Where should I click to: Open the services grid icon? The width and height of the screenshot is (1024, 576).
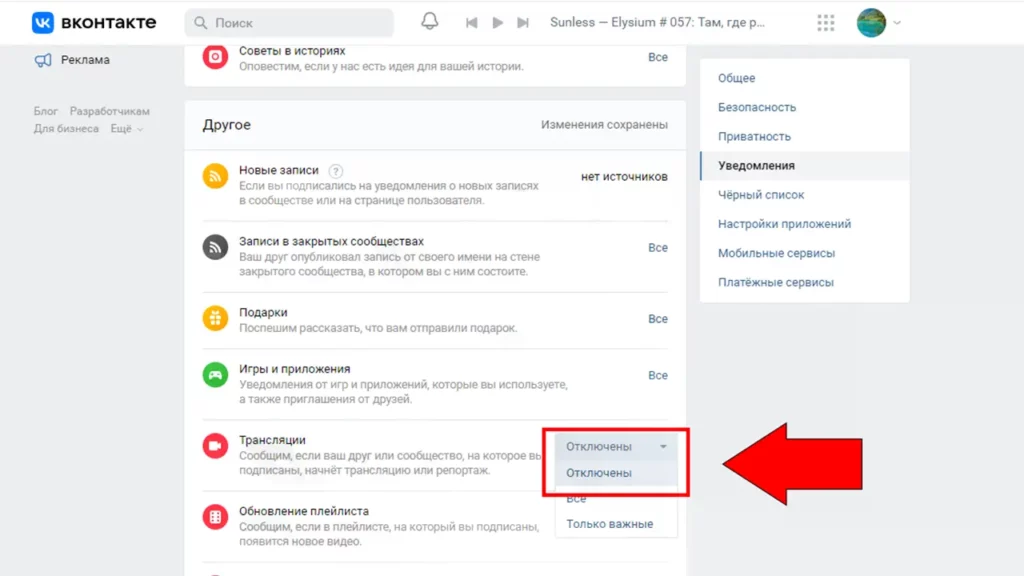pos(826,22)
